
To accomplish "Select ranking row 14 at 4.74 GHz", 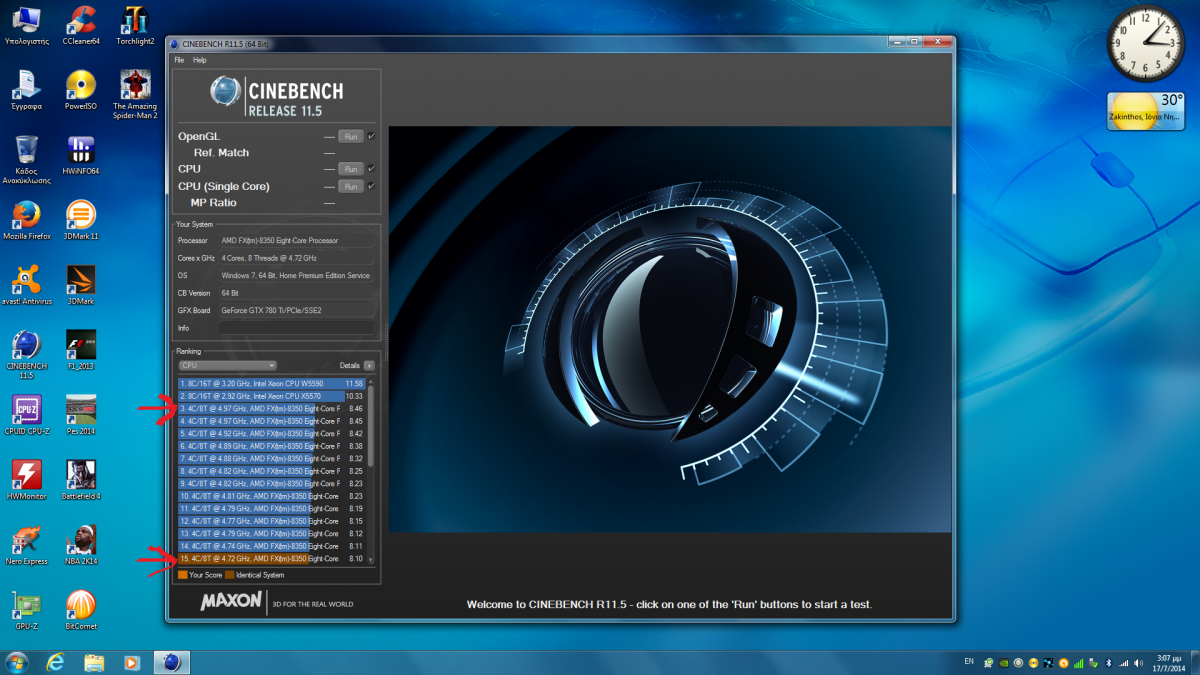I will pos(271,546).
